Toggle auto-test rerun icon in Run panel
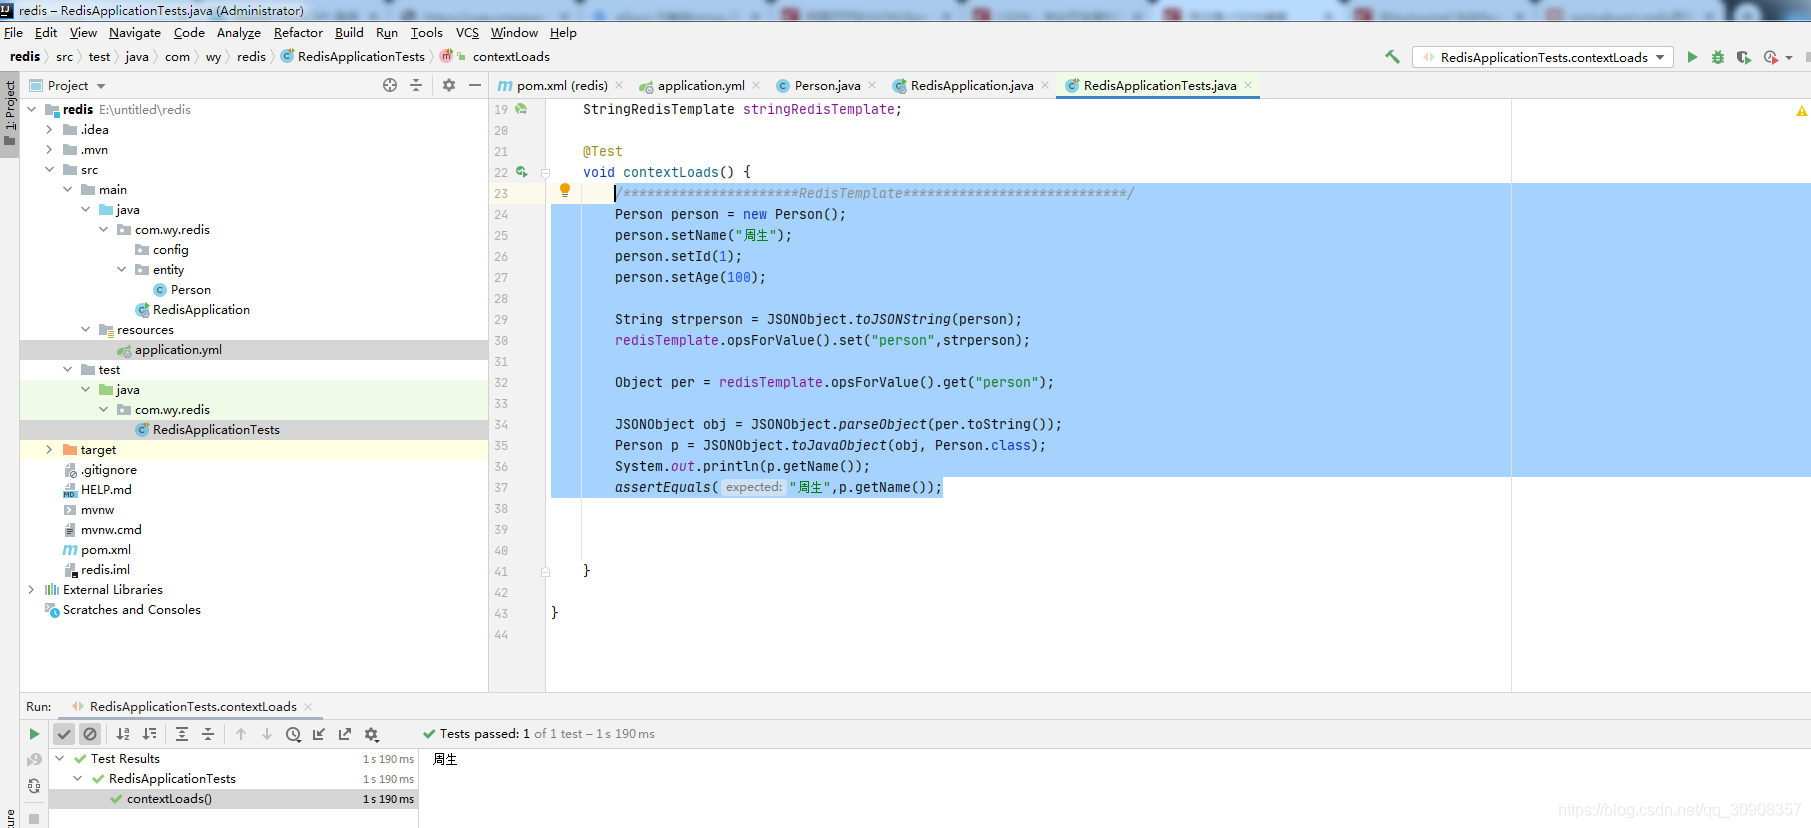The height and width of the screenshot is (828, 1811). pyautogui.click(x=34, y=786)
